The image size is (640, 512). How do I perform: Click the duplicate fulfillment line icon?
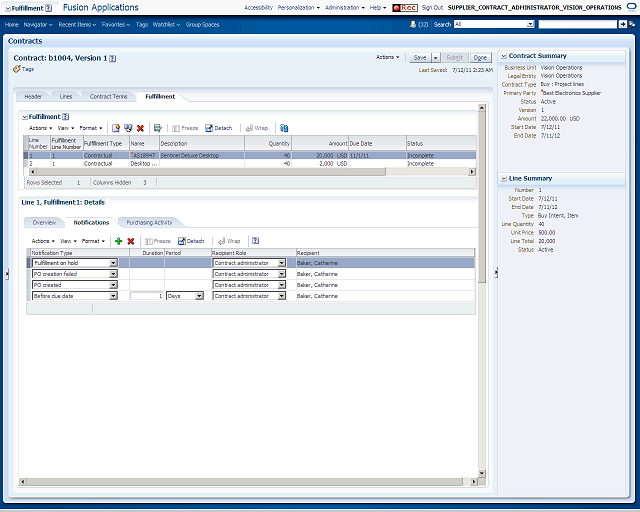(x=128, y=128)
